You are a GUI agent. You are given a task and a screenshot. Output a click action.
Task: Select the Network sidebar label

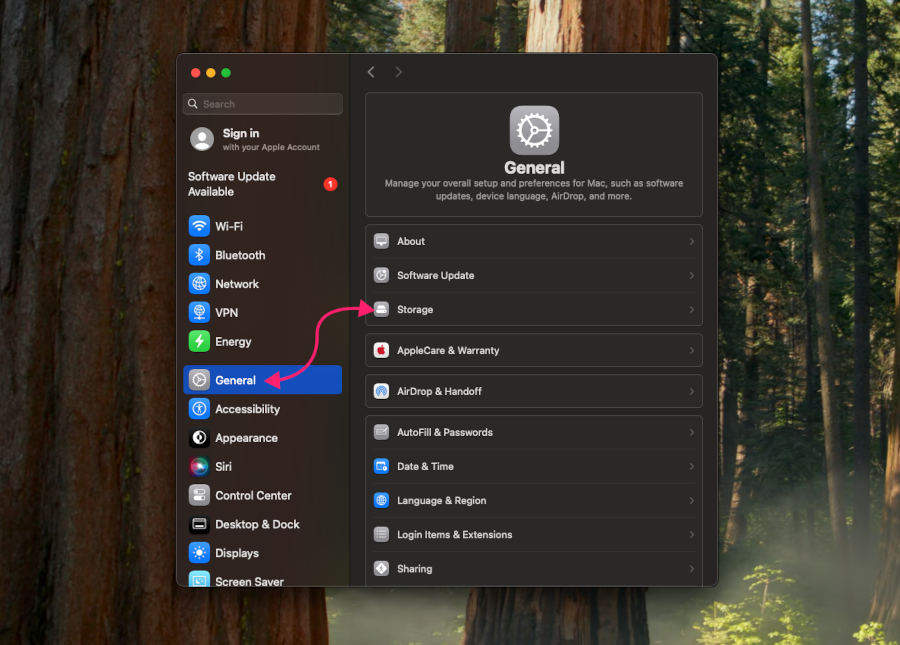tap(237, 284)
